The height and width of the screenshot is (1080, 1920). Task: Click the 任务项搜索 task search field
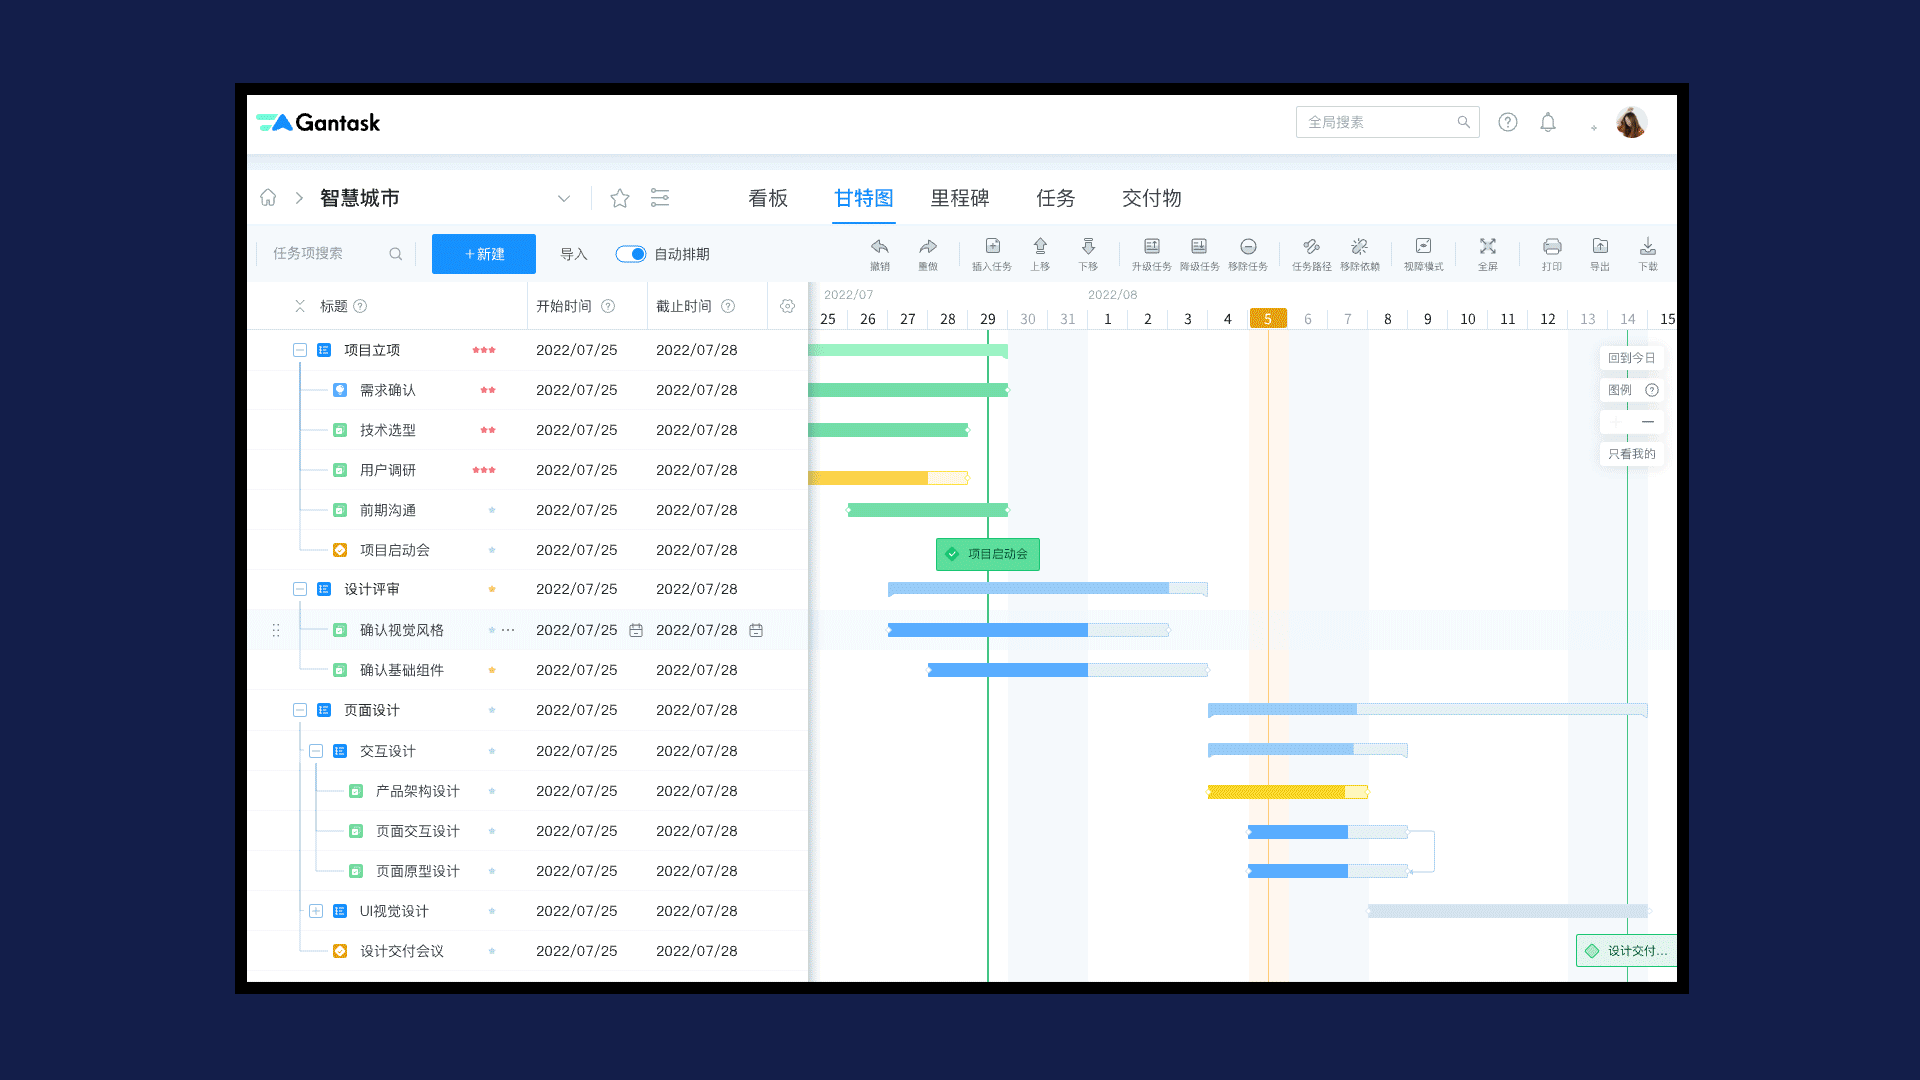click(x=337, y=254)
